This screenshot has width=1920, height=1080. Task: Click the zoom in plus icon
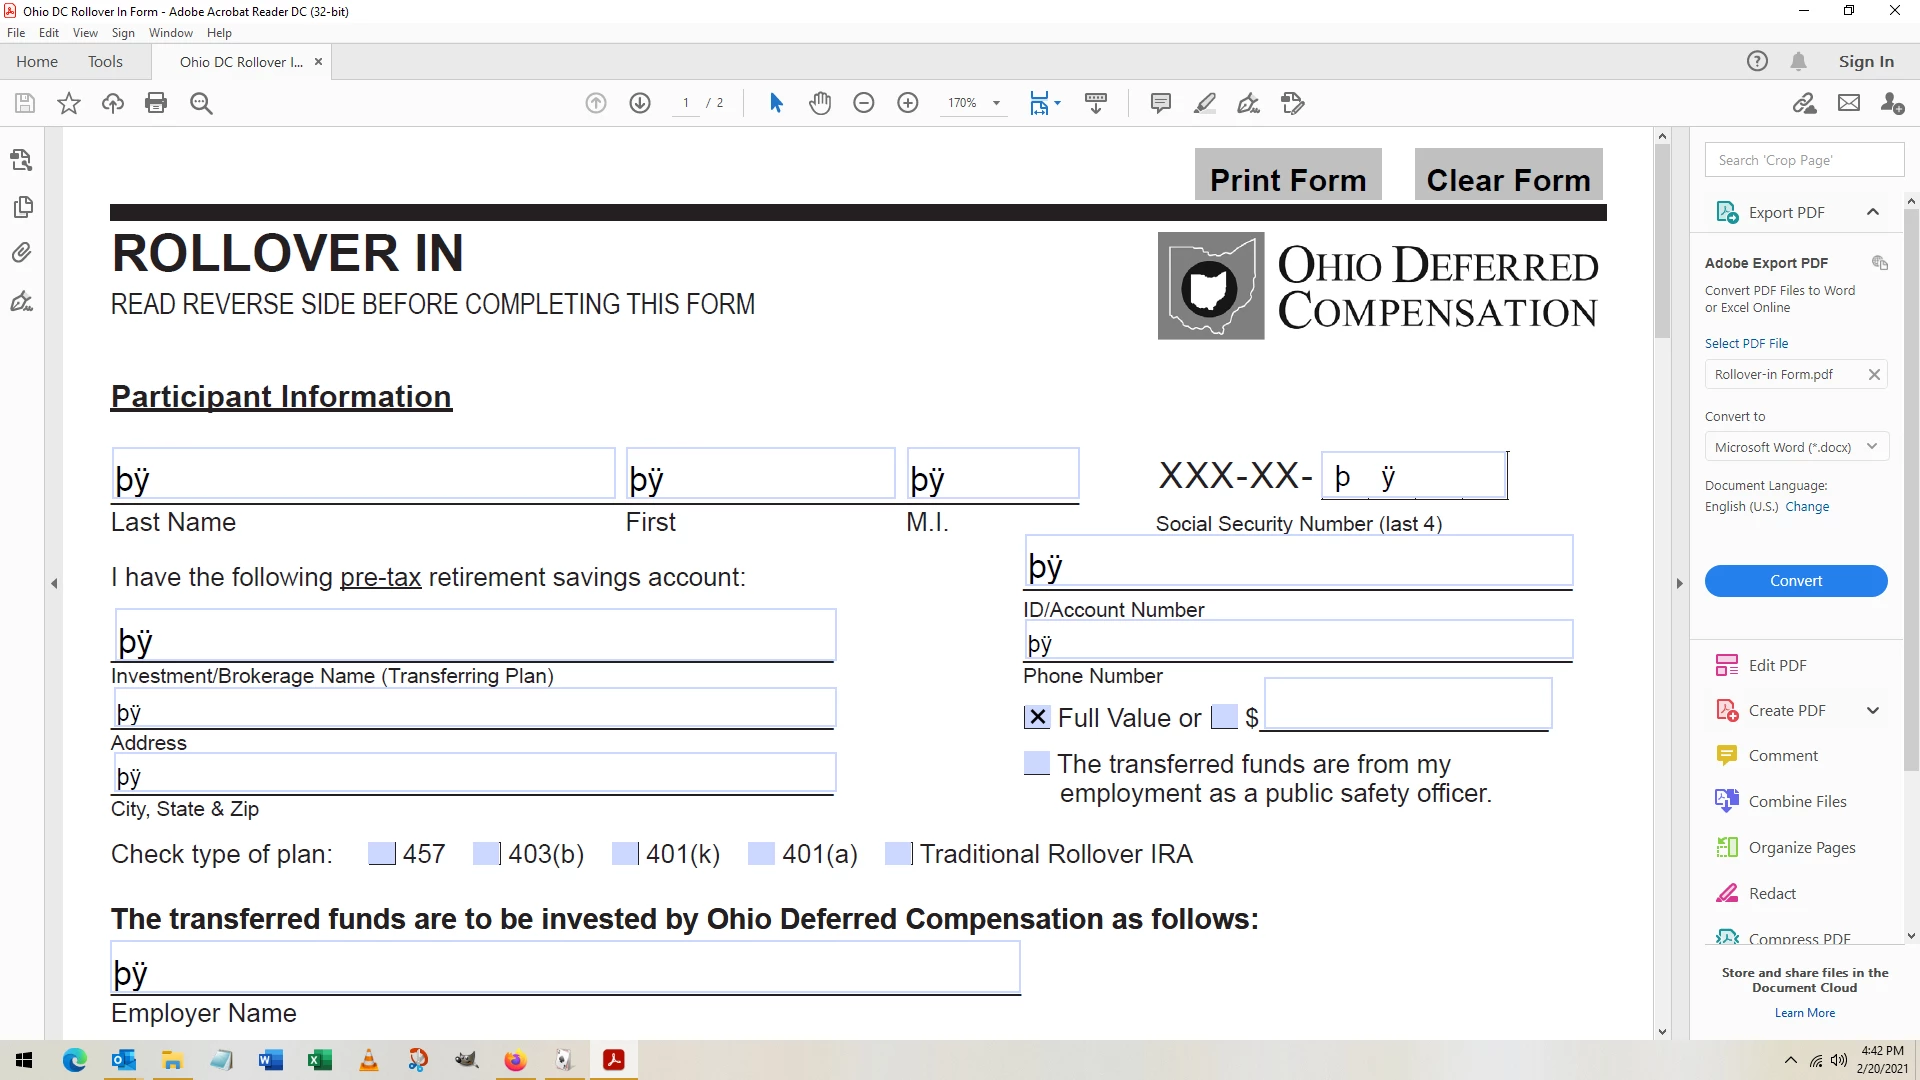pos(908,103)
